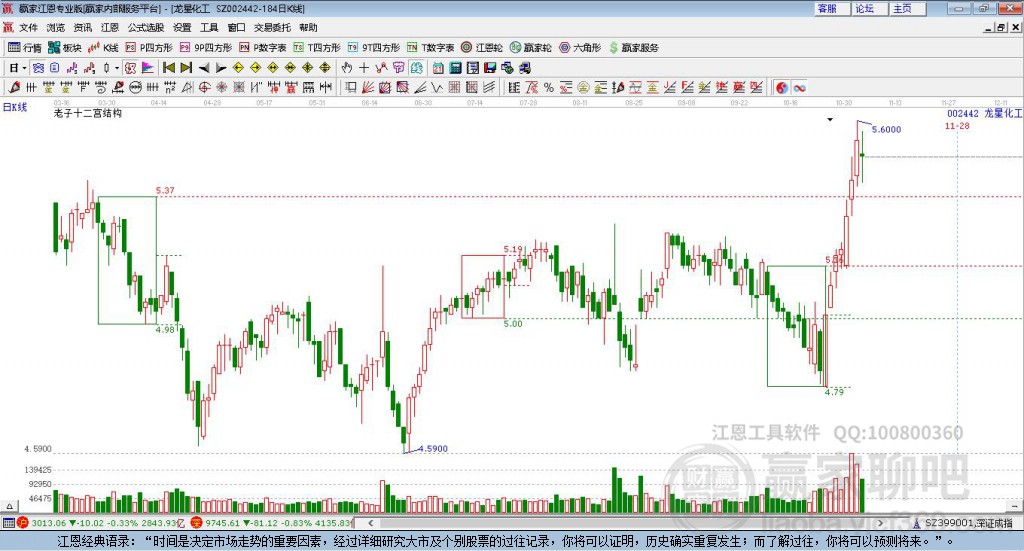Click the 11-28 date marker label
The width and height of the screenshot is (1024, 551).
pyautogui.click(x=957, y=125)
